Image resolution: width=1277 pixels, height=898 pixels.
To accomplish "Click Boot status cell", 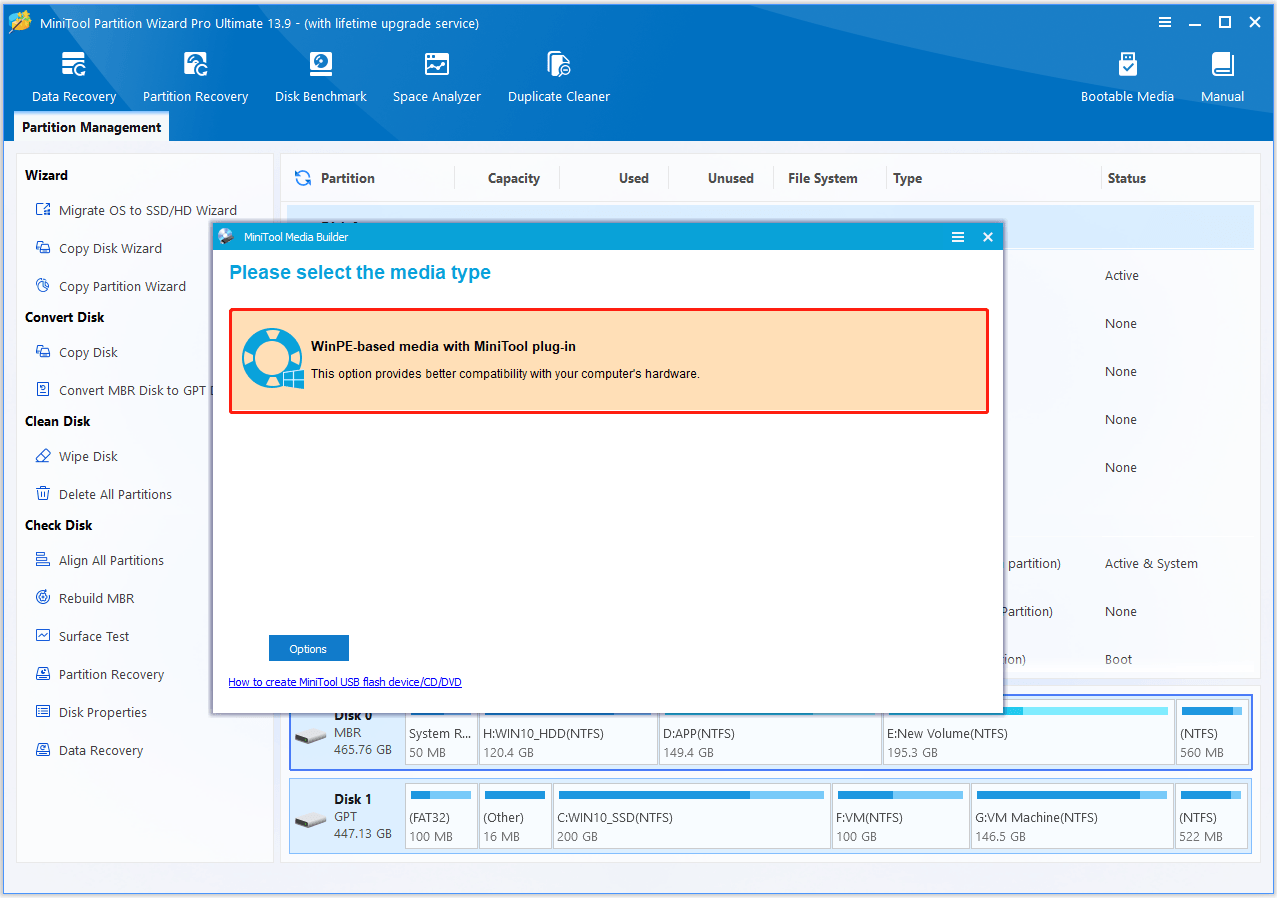I will point(1119,659).
